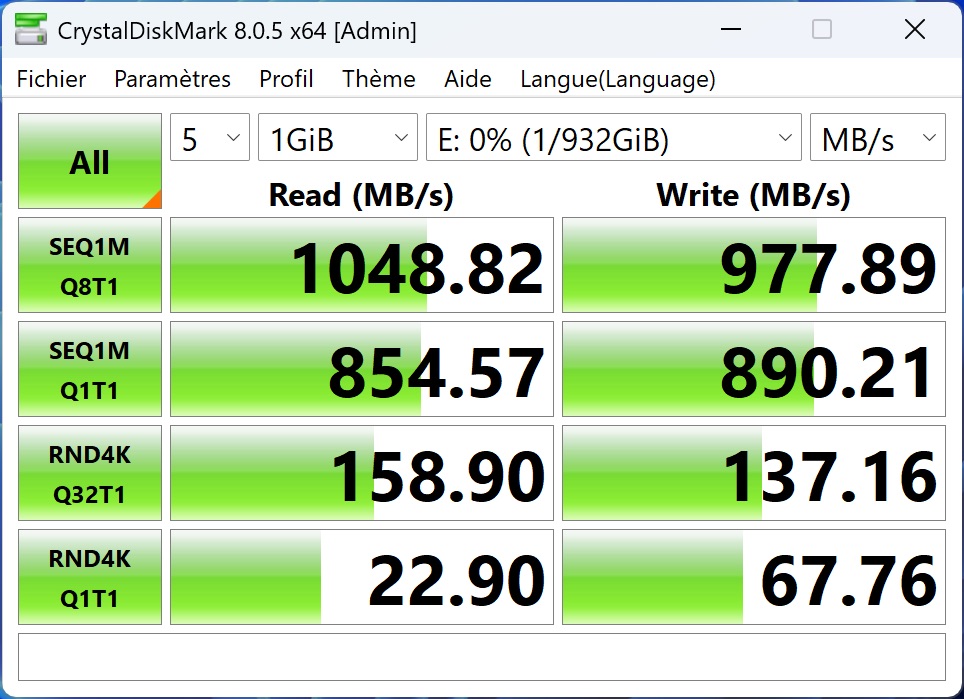The height and width of the screenshot is (699, 964).
Task: Open the test count dropdown showing 5
Action: 210,138
